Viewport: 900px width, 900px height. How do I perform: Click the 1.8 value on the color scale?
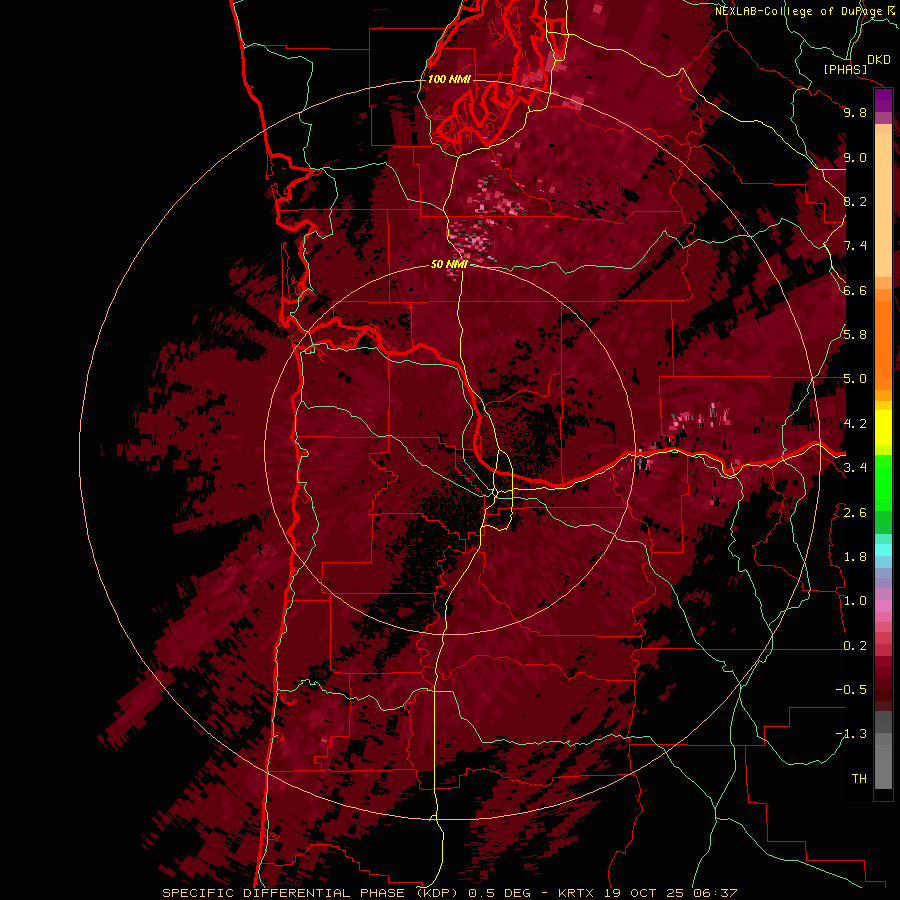coord(855,557)
